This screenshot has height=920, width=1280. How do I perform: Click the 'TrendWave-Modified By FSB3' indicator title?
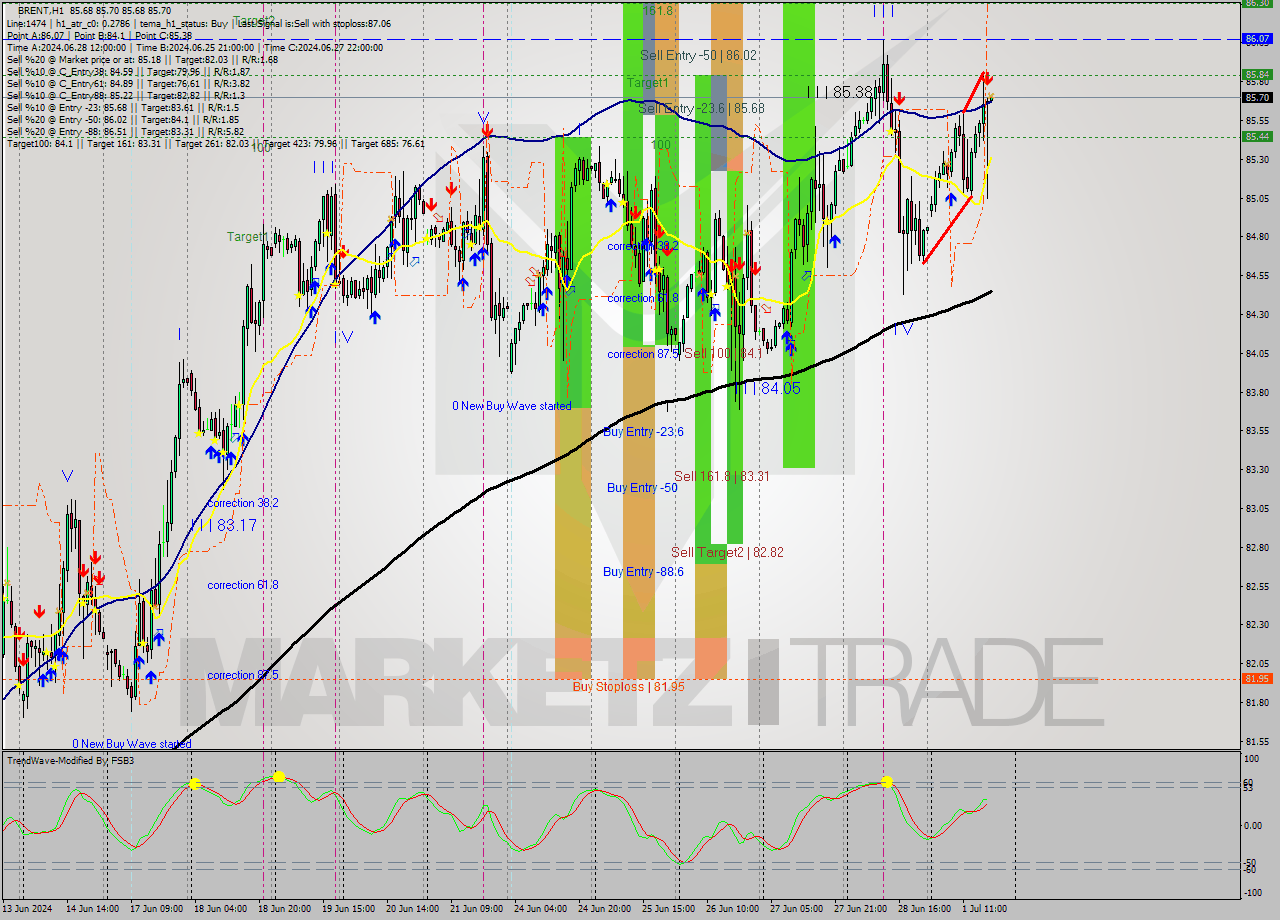pos(71,761)
